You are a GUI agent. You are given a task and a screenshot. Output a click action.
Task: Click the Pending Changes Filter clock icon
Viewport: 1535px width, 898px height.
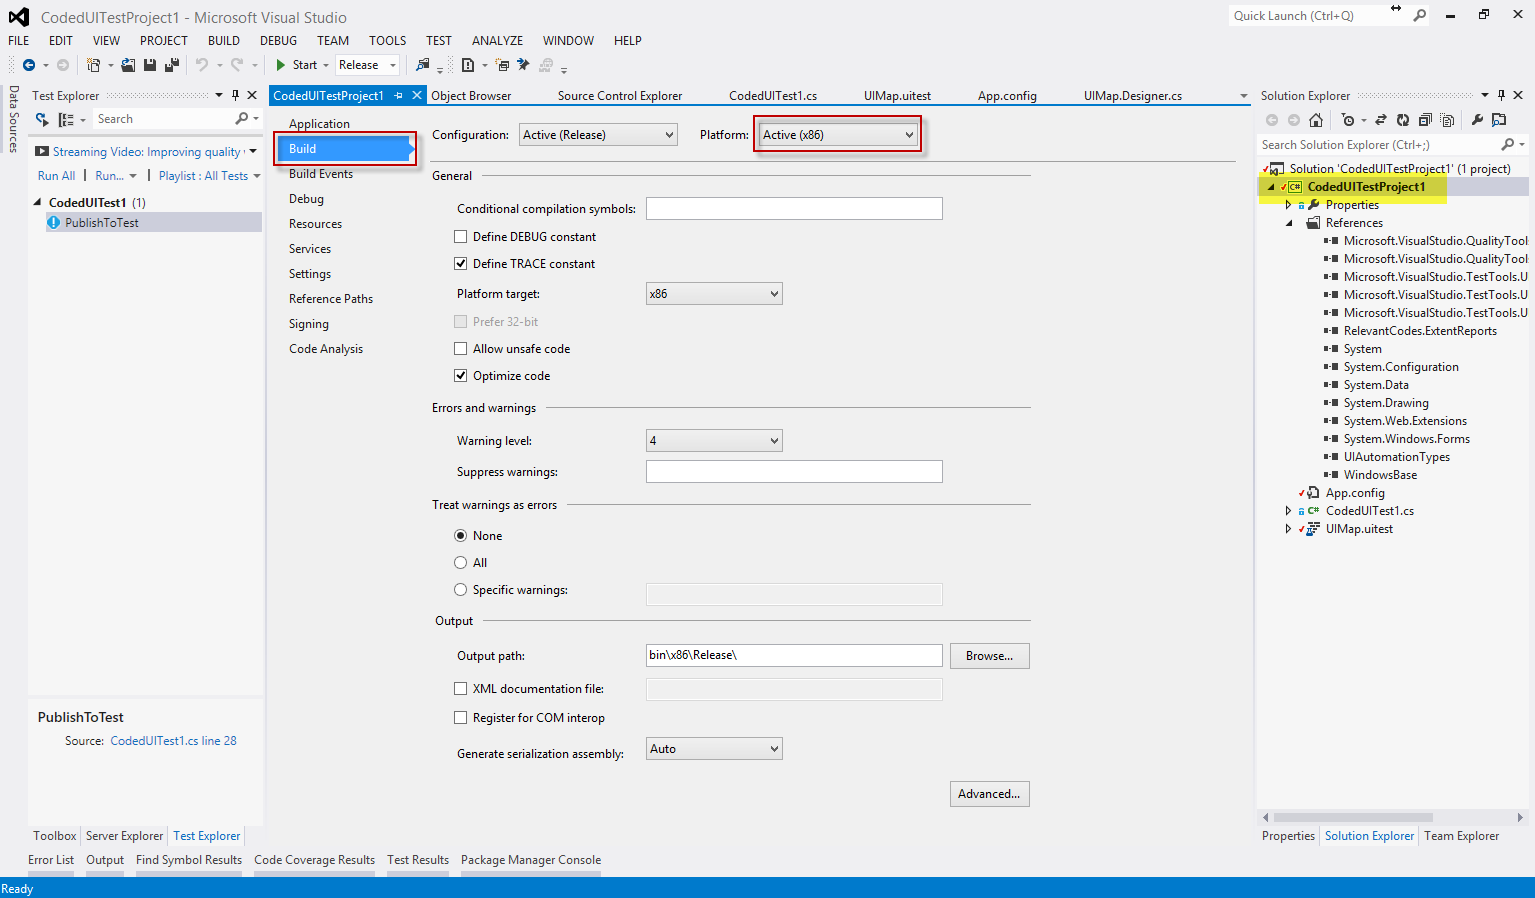1348,120
